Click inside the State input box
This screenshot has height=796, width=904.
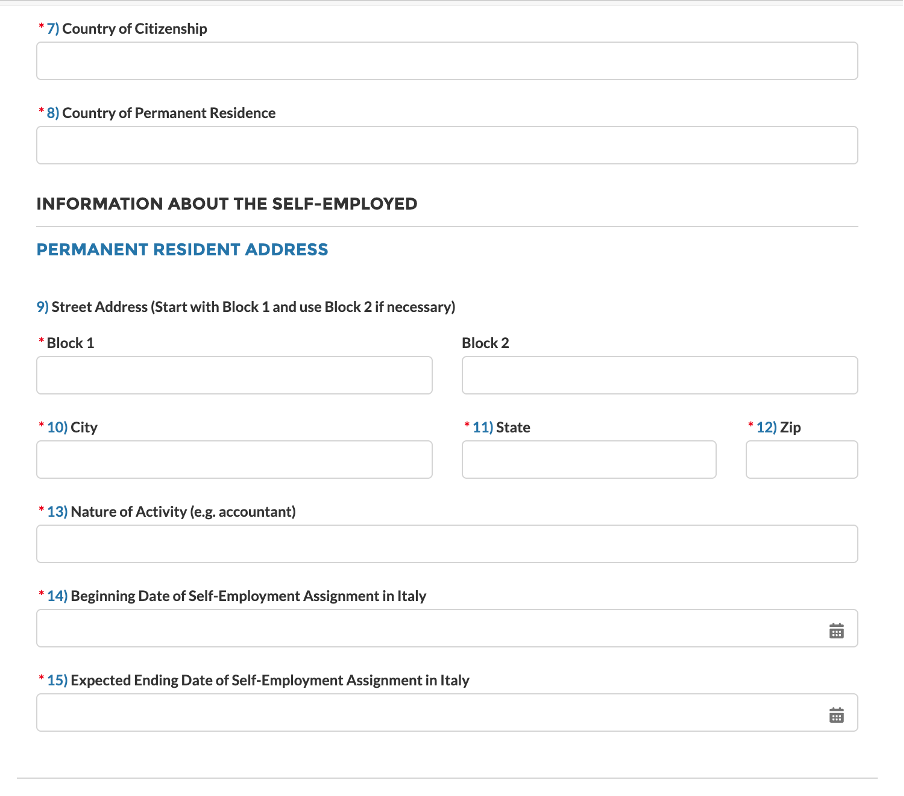tap(589, 459)
